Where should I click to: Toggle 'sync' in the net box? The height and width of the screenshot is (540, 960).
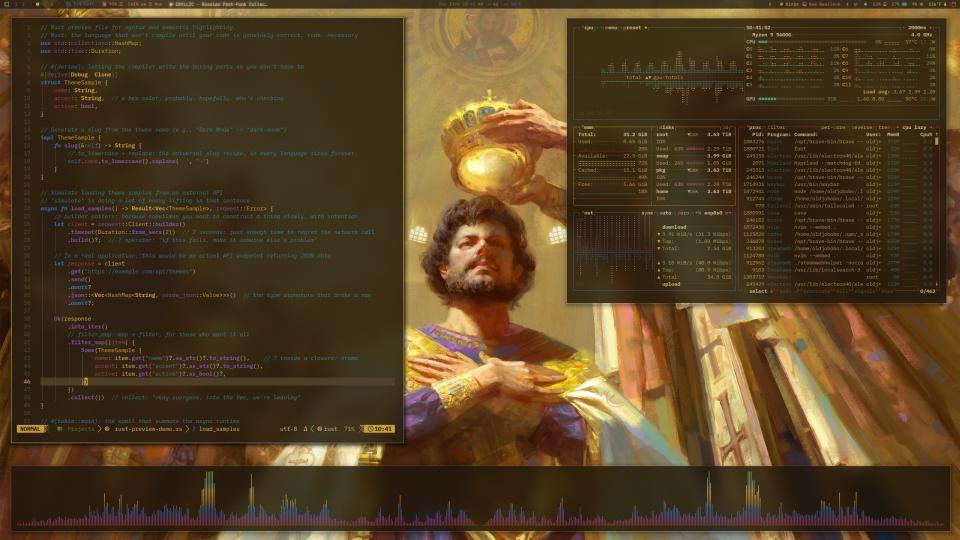tap(647, 213)
